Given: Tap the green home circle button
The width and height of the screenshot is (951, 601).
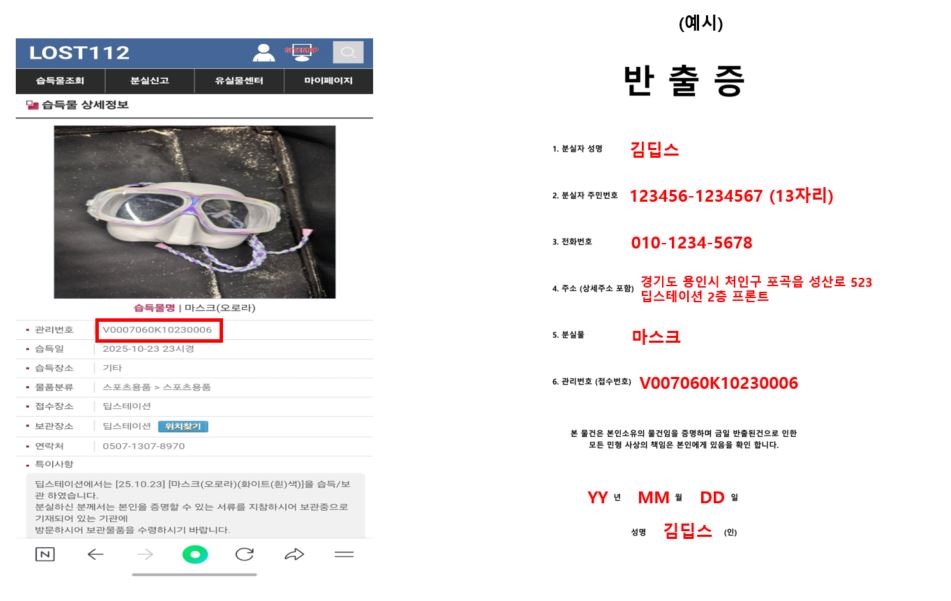Looking at the screenshot, I should [195, 554].
